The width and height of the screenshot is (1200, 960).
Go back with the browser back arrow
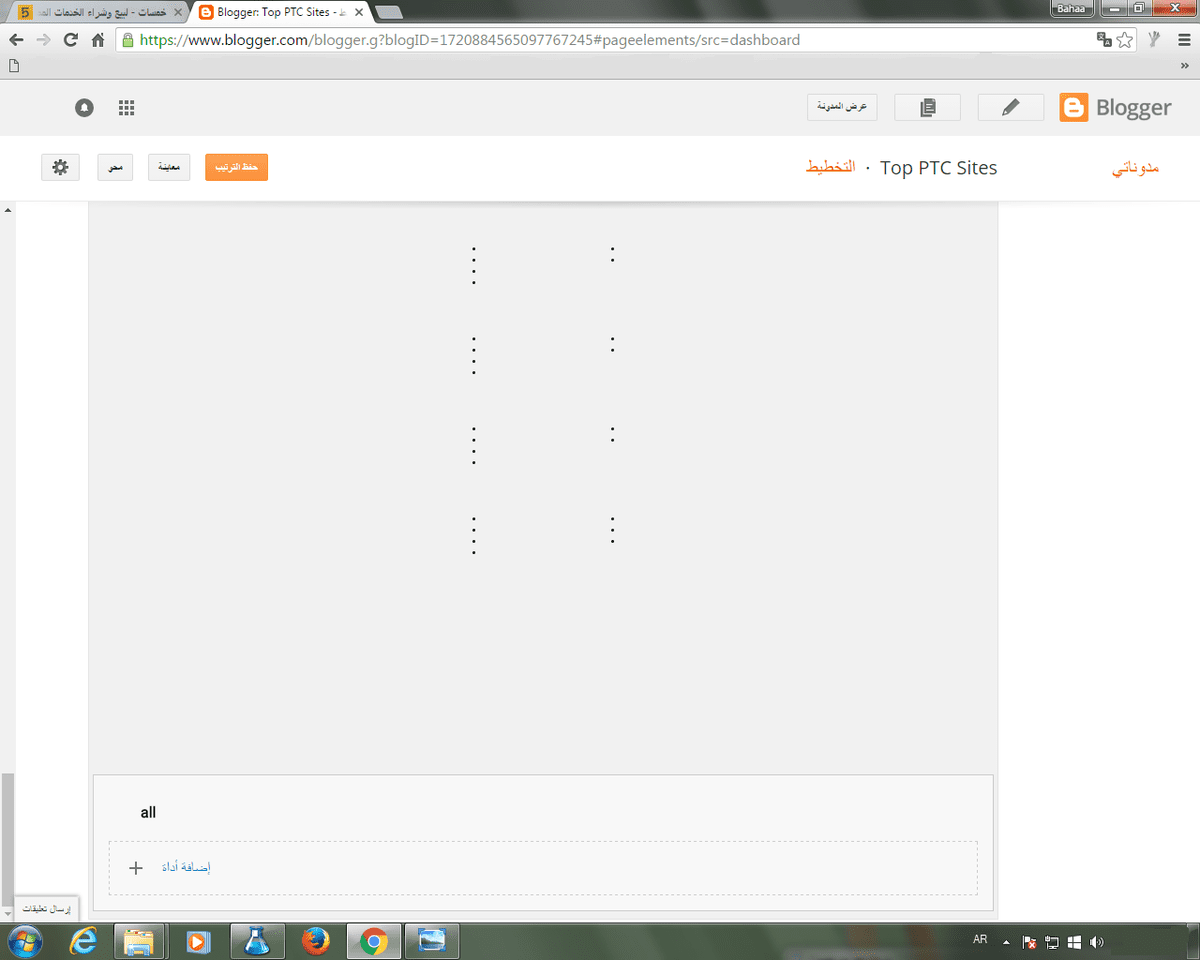tap(16, 40)
